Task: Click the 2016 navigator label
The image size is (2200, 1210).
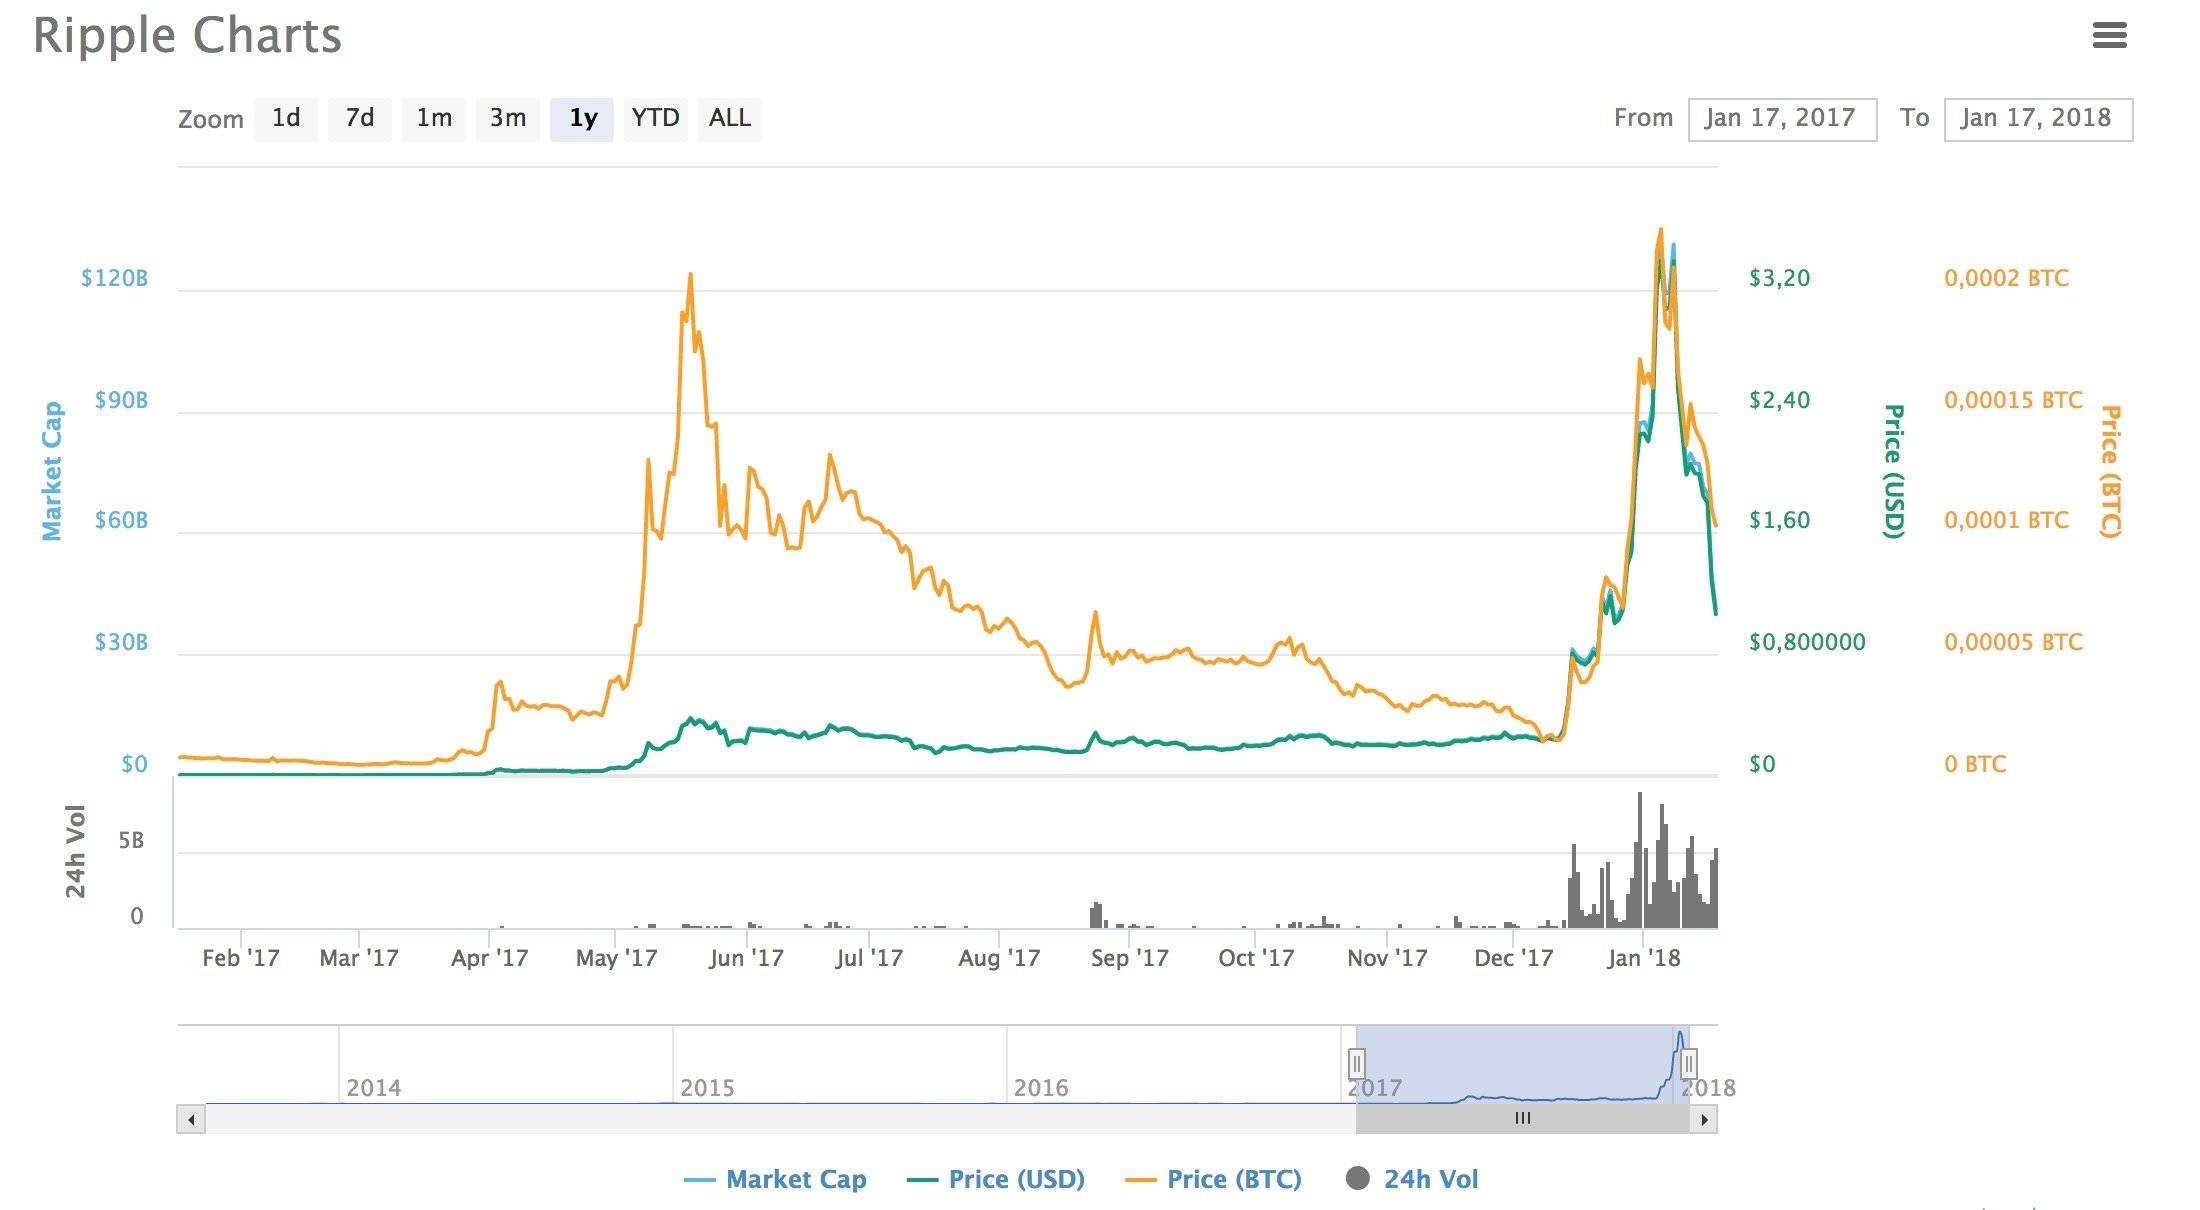Action: [1041, 1088]
